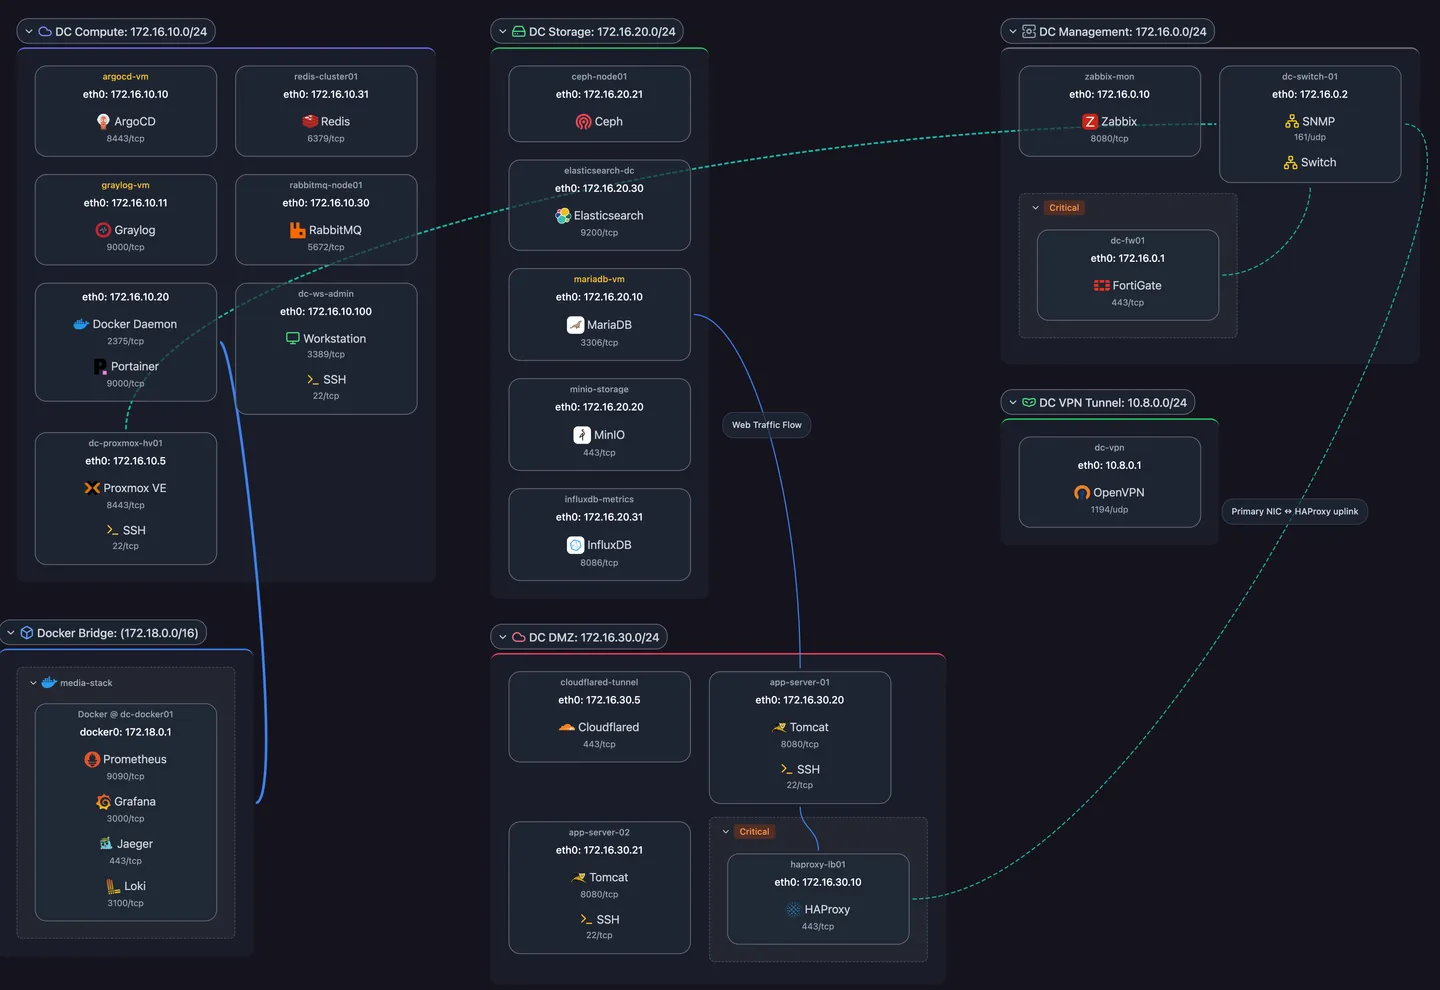This screenshot has width=1440, height=990.
Task: Click the DC DMZ: 172.16.30.0/24 title
Action: click(x=594, y=637)
